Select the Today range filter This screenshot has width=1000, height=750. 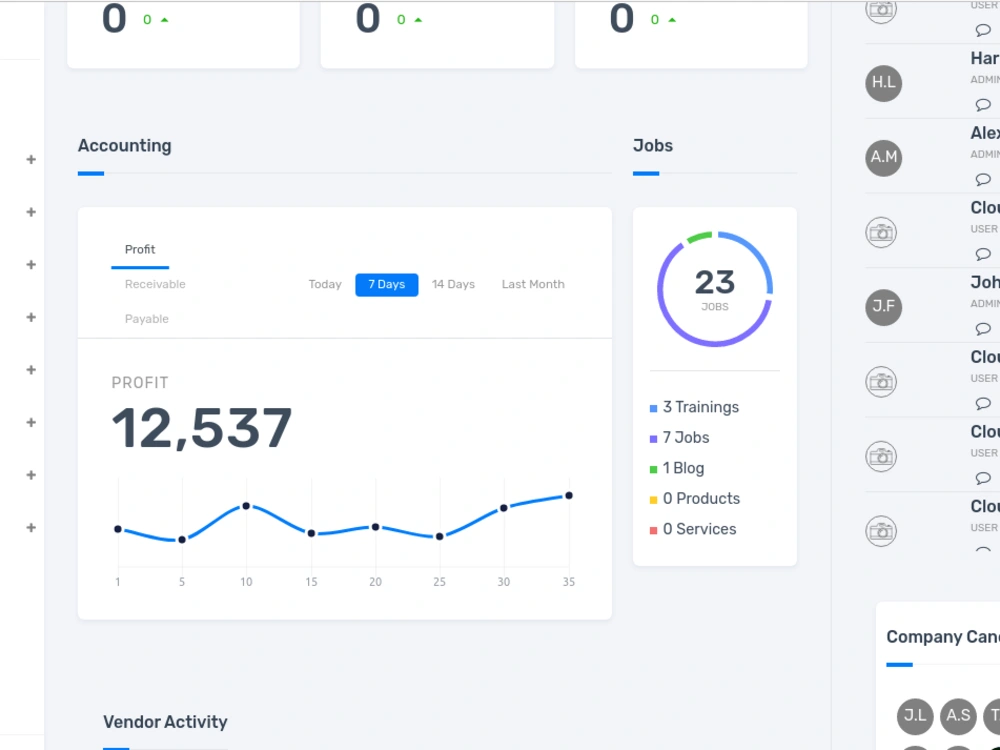(325, 284)
